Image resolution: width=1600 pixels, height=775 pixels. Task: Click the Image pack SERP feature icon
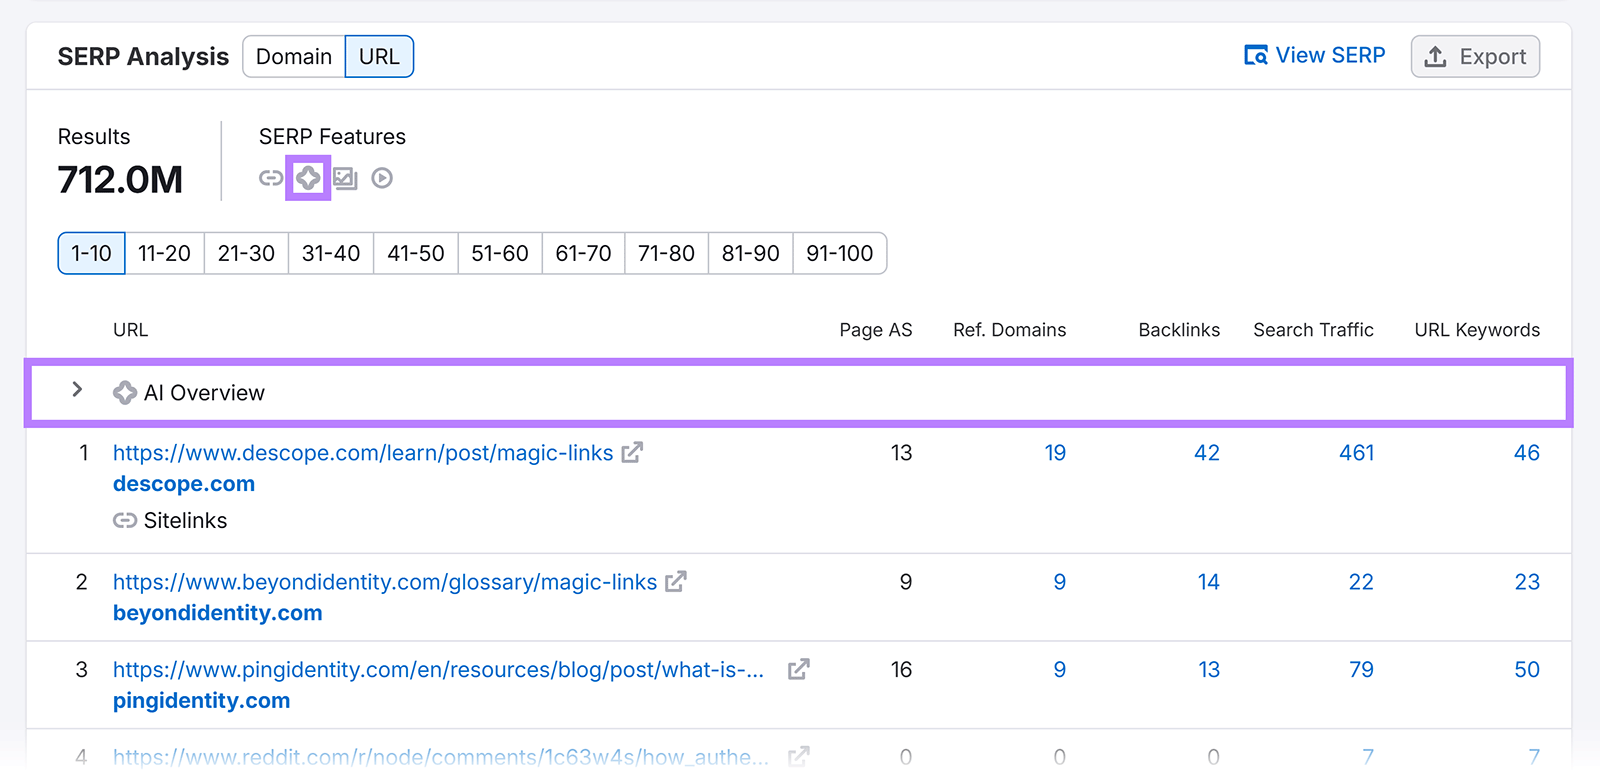click(x=345, y=178)
